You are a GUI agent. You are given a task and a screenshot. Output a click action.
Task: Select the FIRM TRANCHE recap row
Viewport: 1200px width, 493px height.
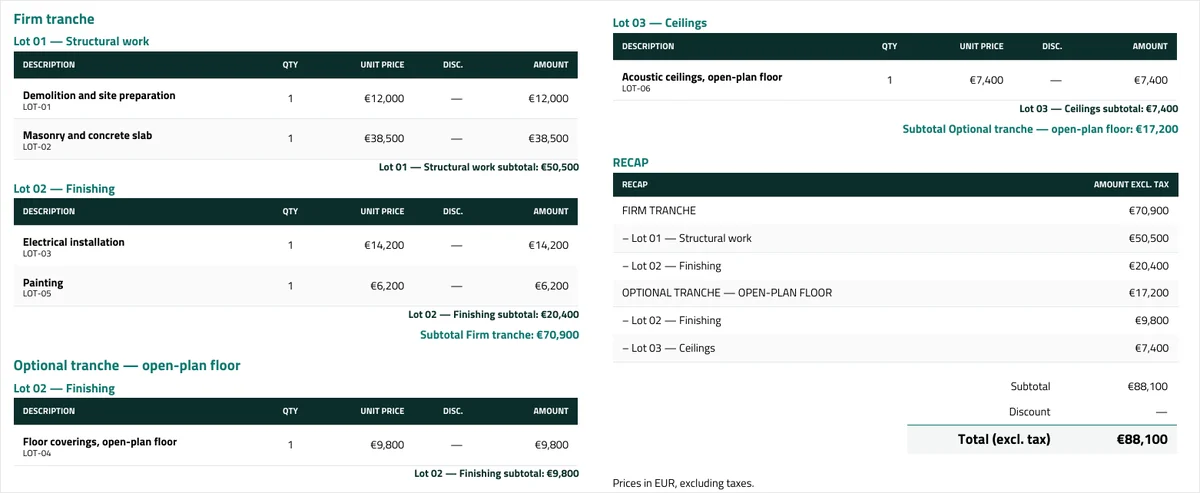[895, 211]
